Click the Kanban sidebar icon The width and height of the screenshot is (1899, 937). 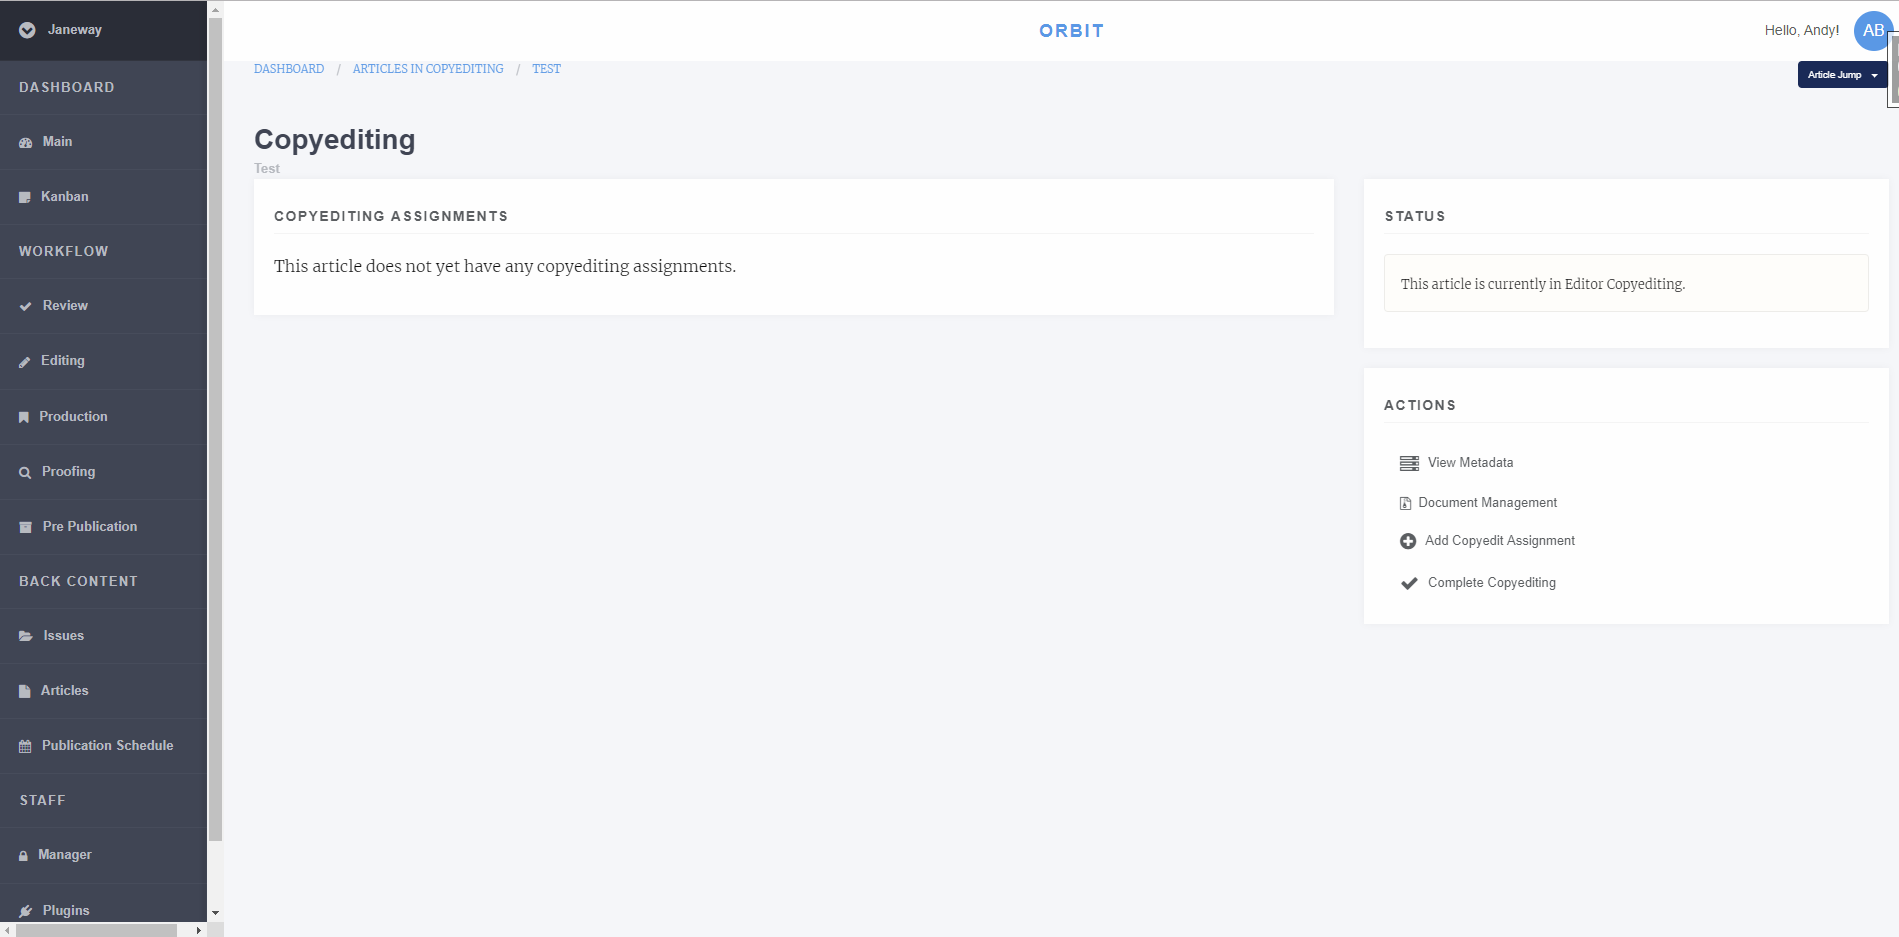pos(25,198)
